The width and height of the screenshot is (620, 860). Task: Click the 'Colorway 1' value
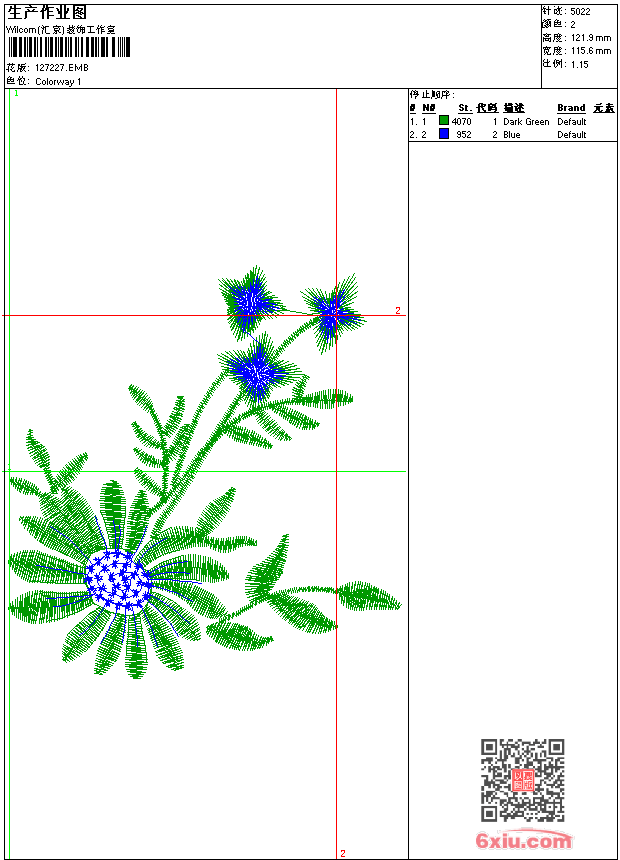coord(58,82)
